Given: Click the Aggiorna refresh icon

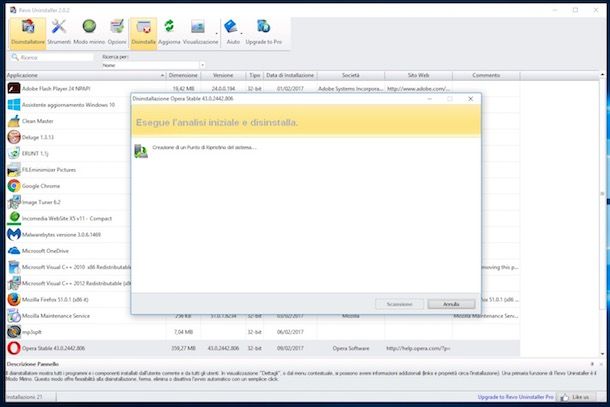Looking at the screenshot, I should point(169,26).
